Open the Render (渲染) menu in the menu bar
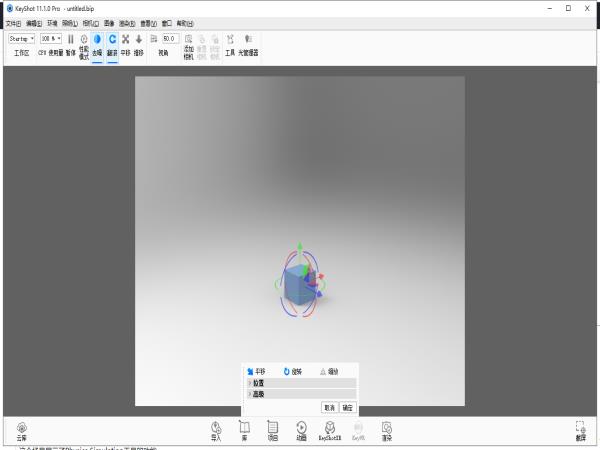Viewport: 600px width, 450px height. click(x=127, y=23)
